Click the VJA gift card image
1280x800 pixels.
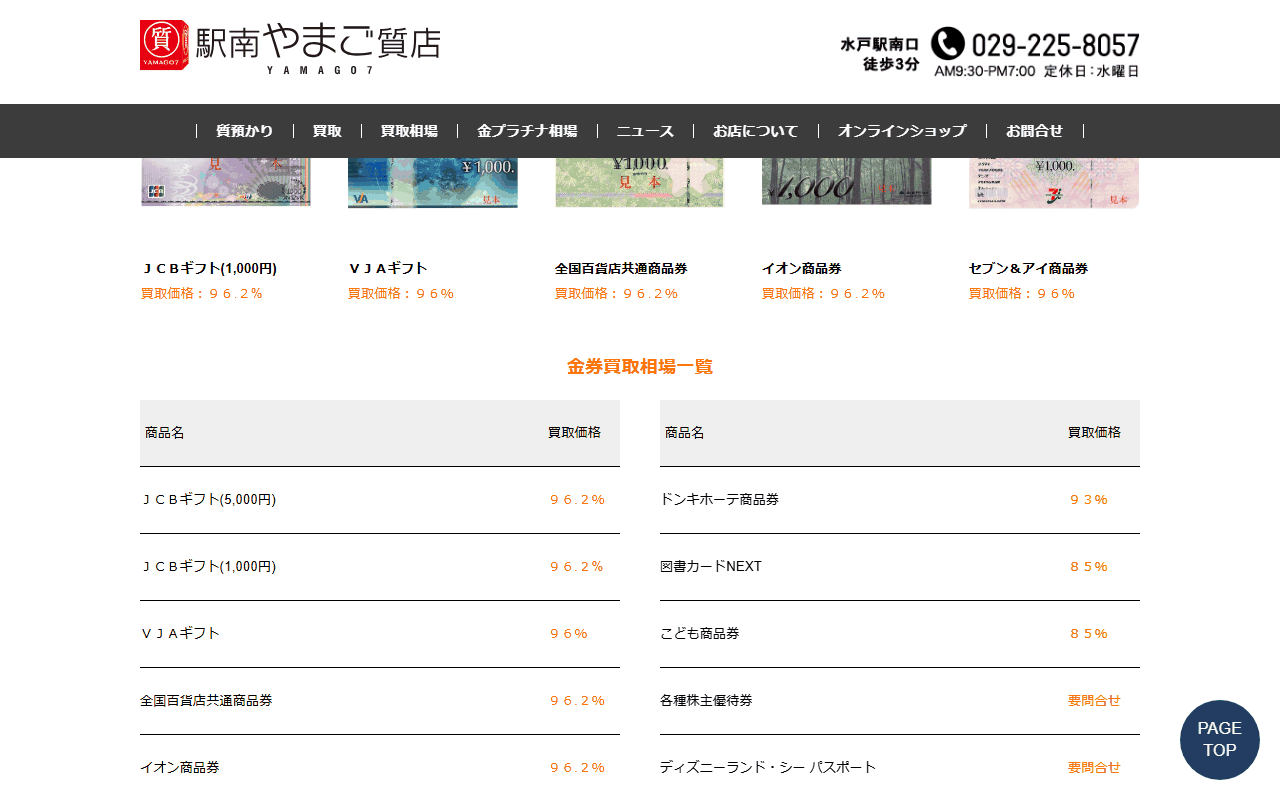click(x=433, y=183)
